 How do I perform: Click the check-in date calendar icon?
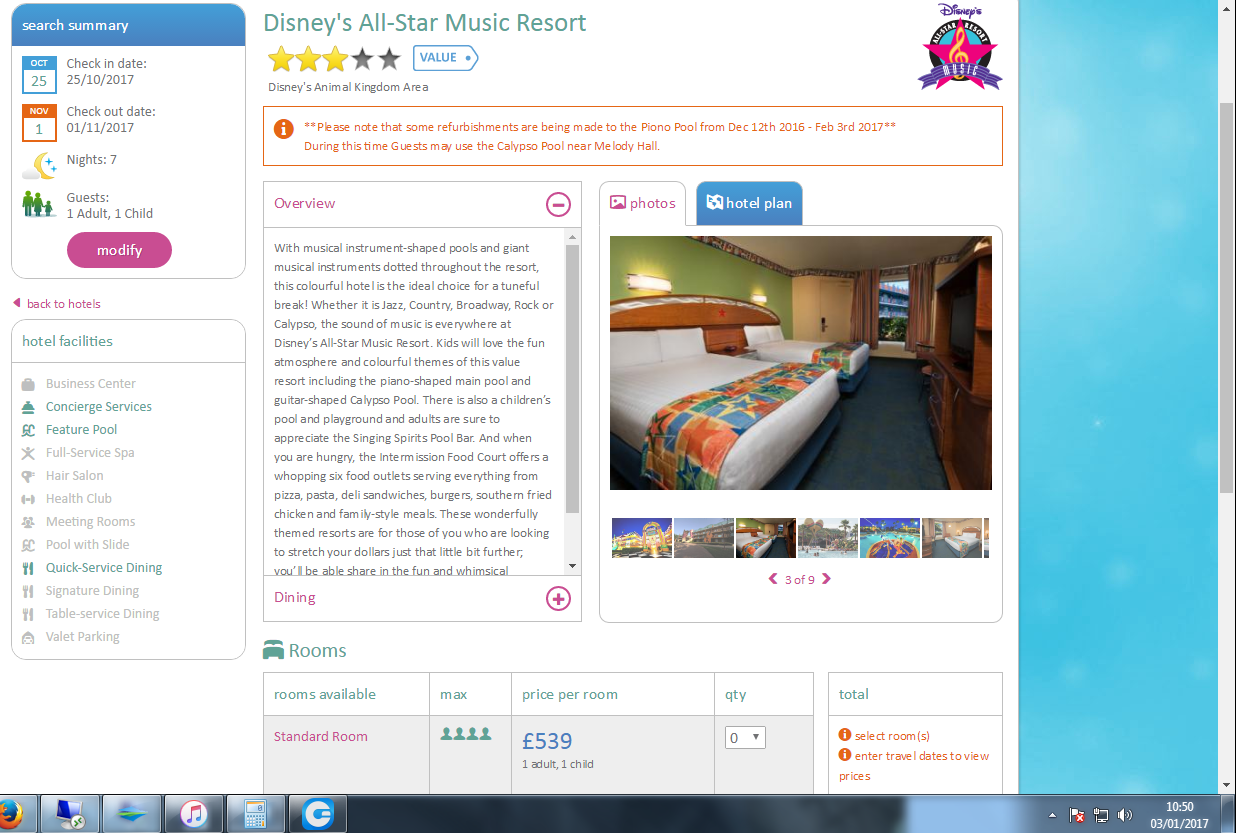[x=39, y=75]
